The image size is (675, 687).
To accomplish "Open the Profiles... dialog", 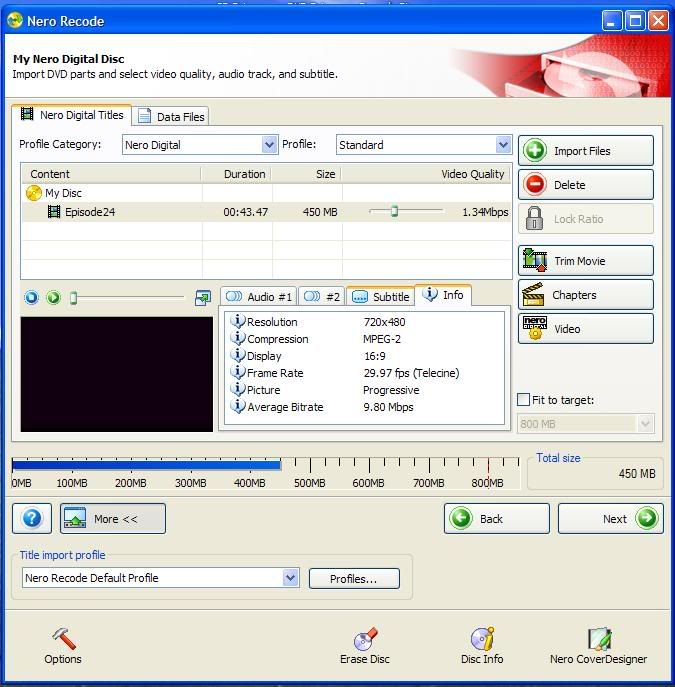I will [x=354, y=579].
